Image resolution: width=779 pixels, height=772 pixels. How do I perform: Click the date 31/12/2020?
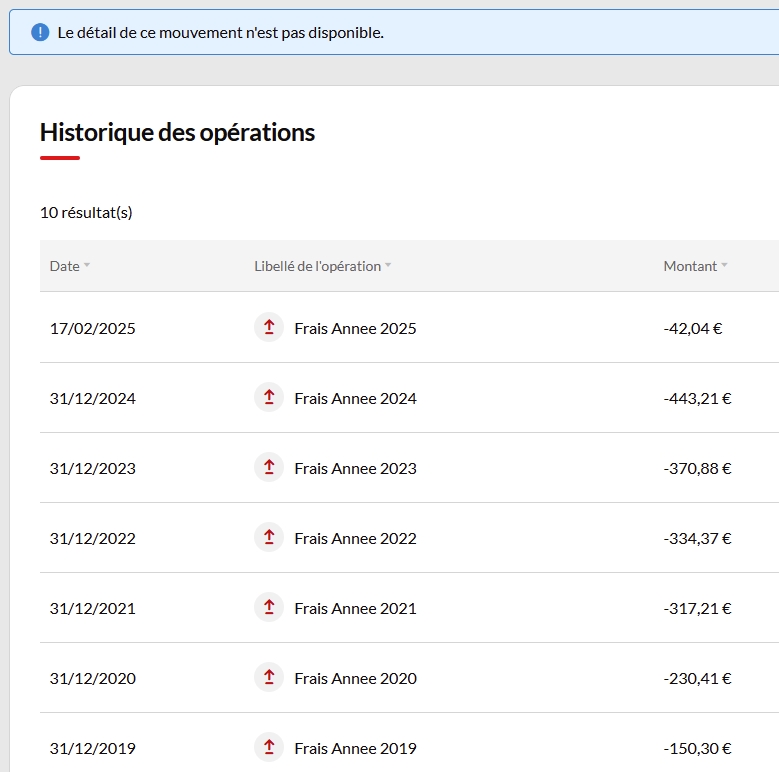click(x=92, y=678)
